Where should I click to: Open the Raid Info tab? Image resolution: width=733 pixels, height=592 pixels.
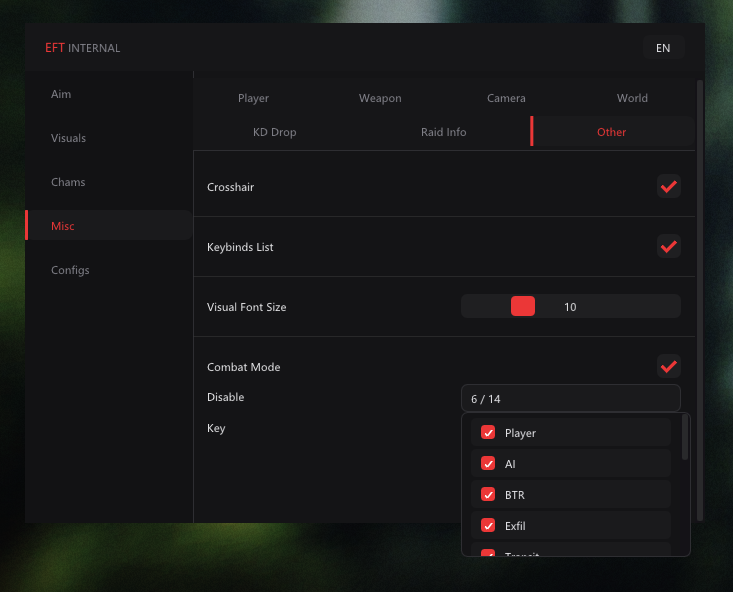(x=444, y=132)
